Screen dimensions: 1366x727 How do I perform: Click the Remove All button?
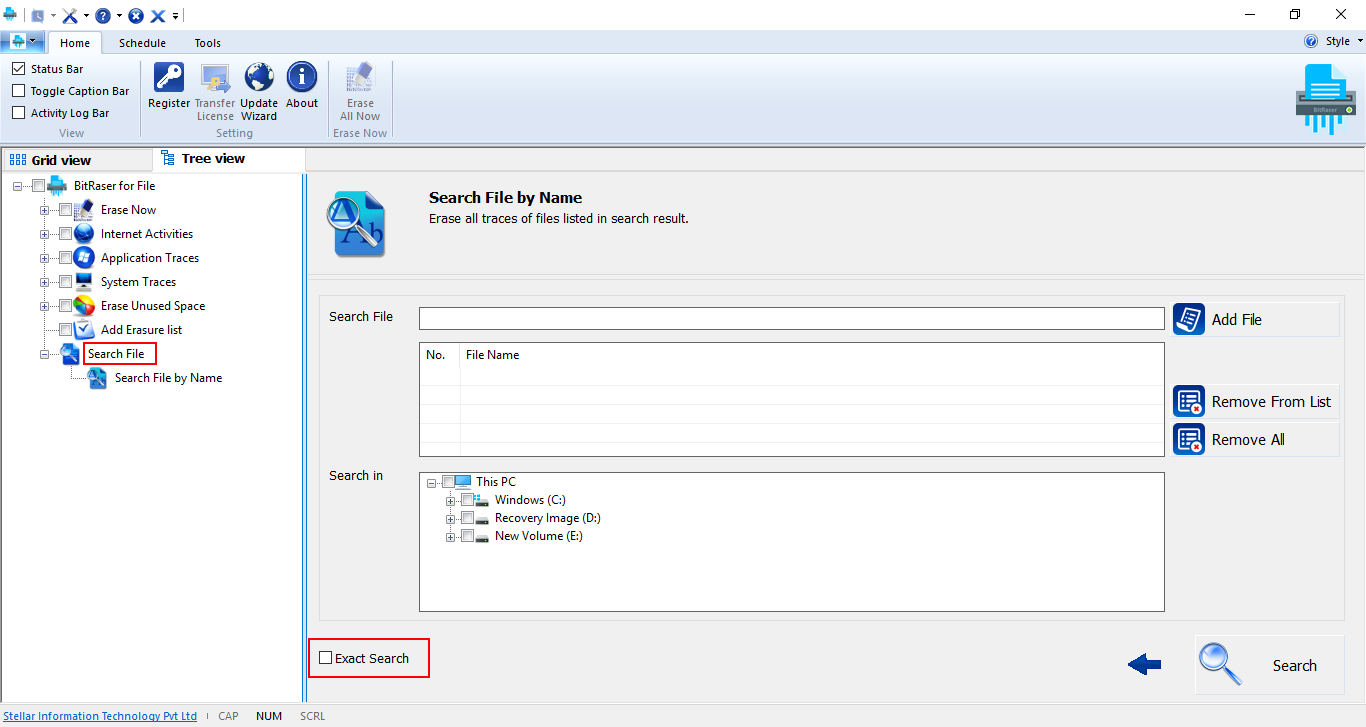coord(1255,440)
